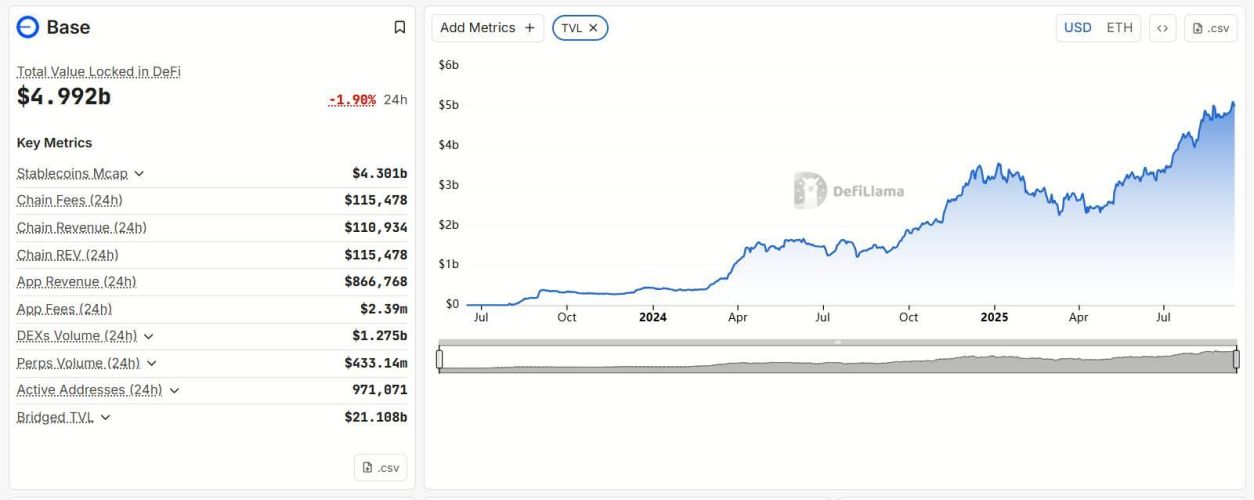Click the left range slider handle
This screenshot has width=1254, height=500.
click(x=439, y=359)
